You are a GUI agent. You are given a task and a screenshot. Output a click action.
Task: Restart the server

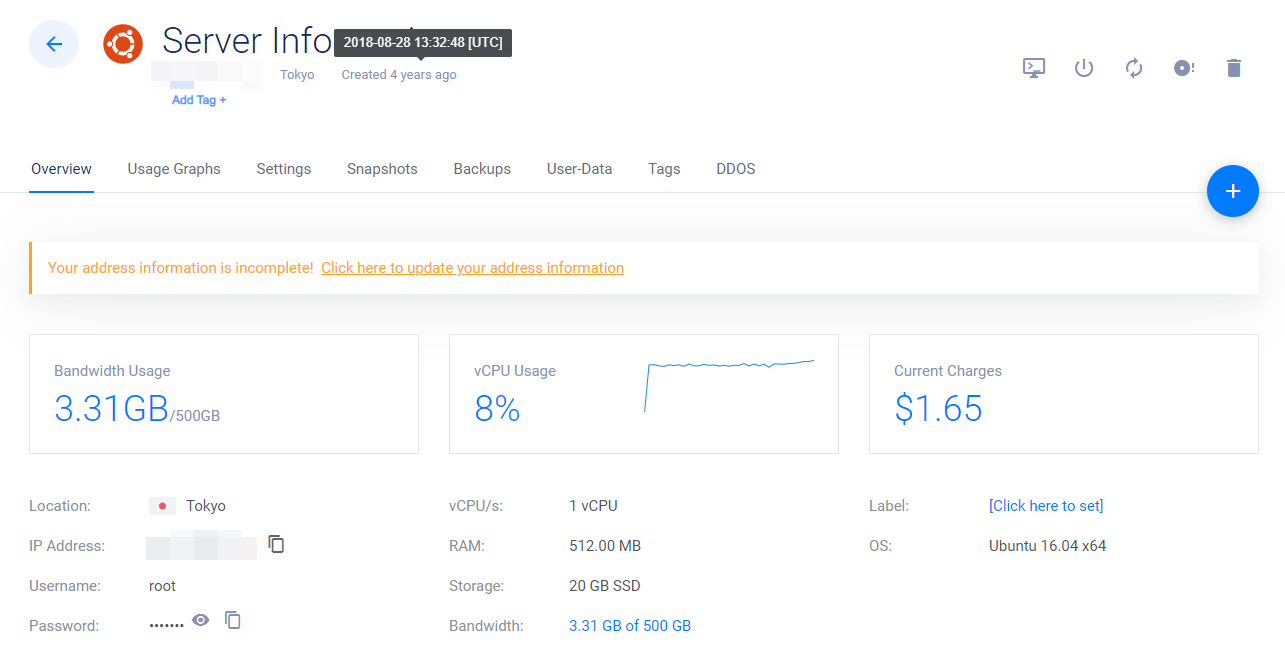point(1133,67)
